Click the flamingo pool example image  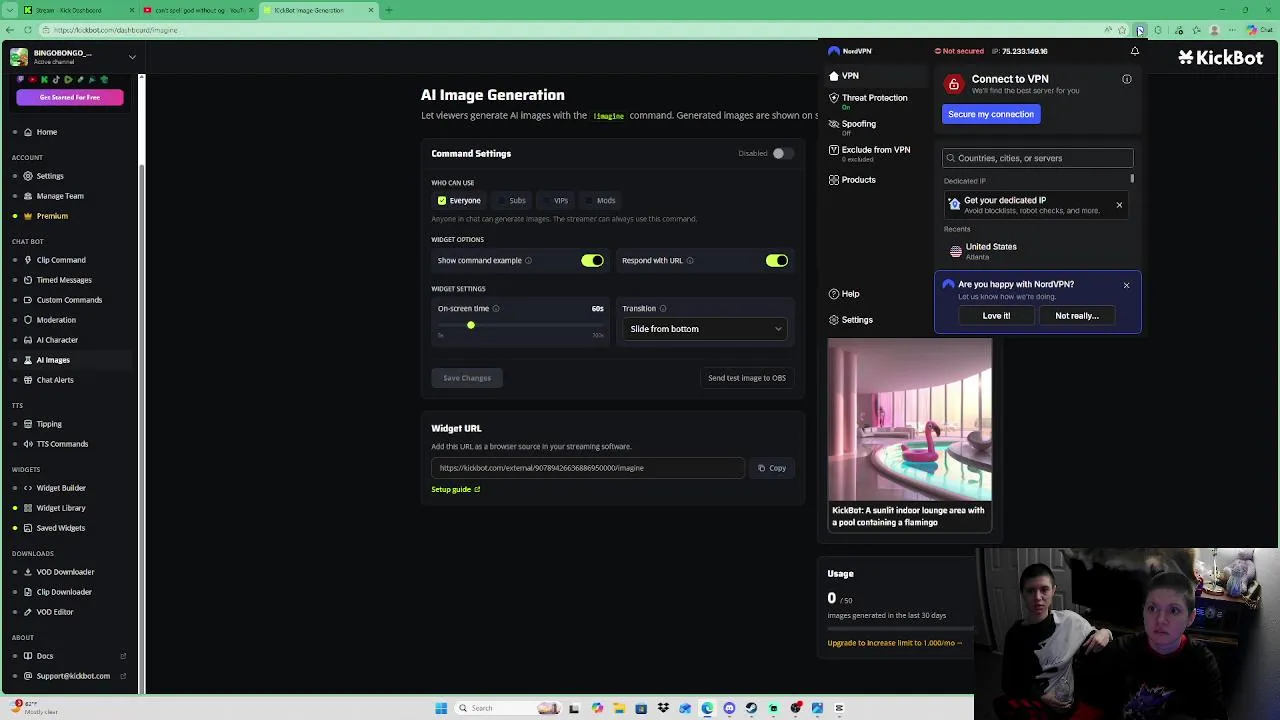pos(910,420)
